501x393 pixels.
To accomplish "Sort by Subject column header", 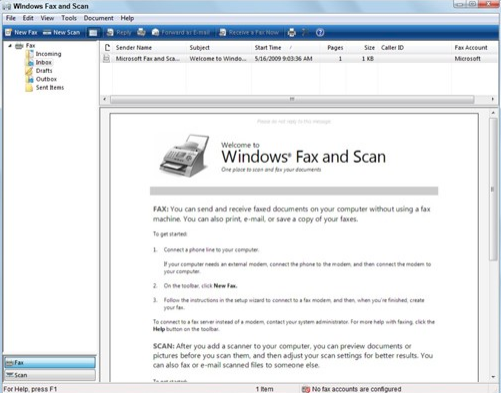I will point(219,48).
